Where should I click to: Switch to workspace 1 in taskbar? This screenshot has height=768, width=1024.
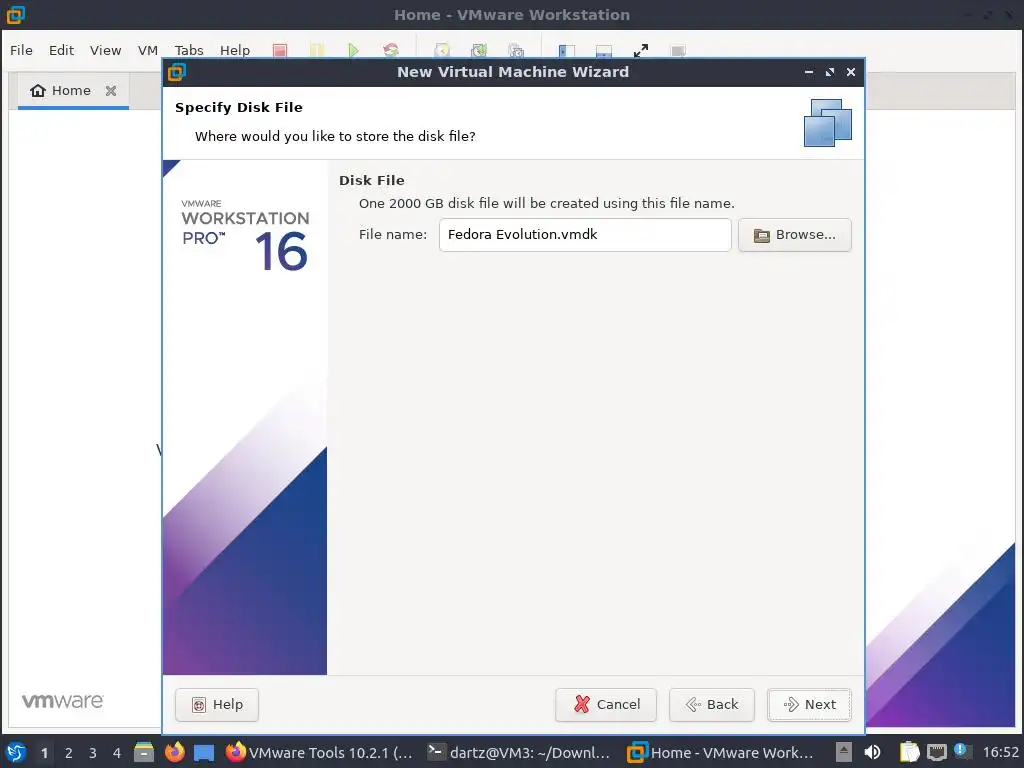tap(44, 753)
